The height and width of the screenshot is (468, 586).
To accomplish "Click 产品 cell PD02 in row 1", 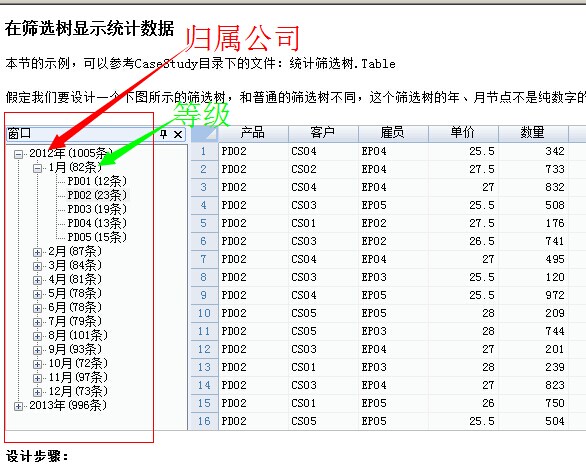I will tap(253, 151).
